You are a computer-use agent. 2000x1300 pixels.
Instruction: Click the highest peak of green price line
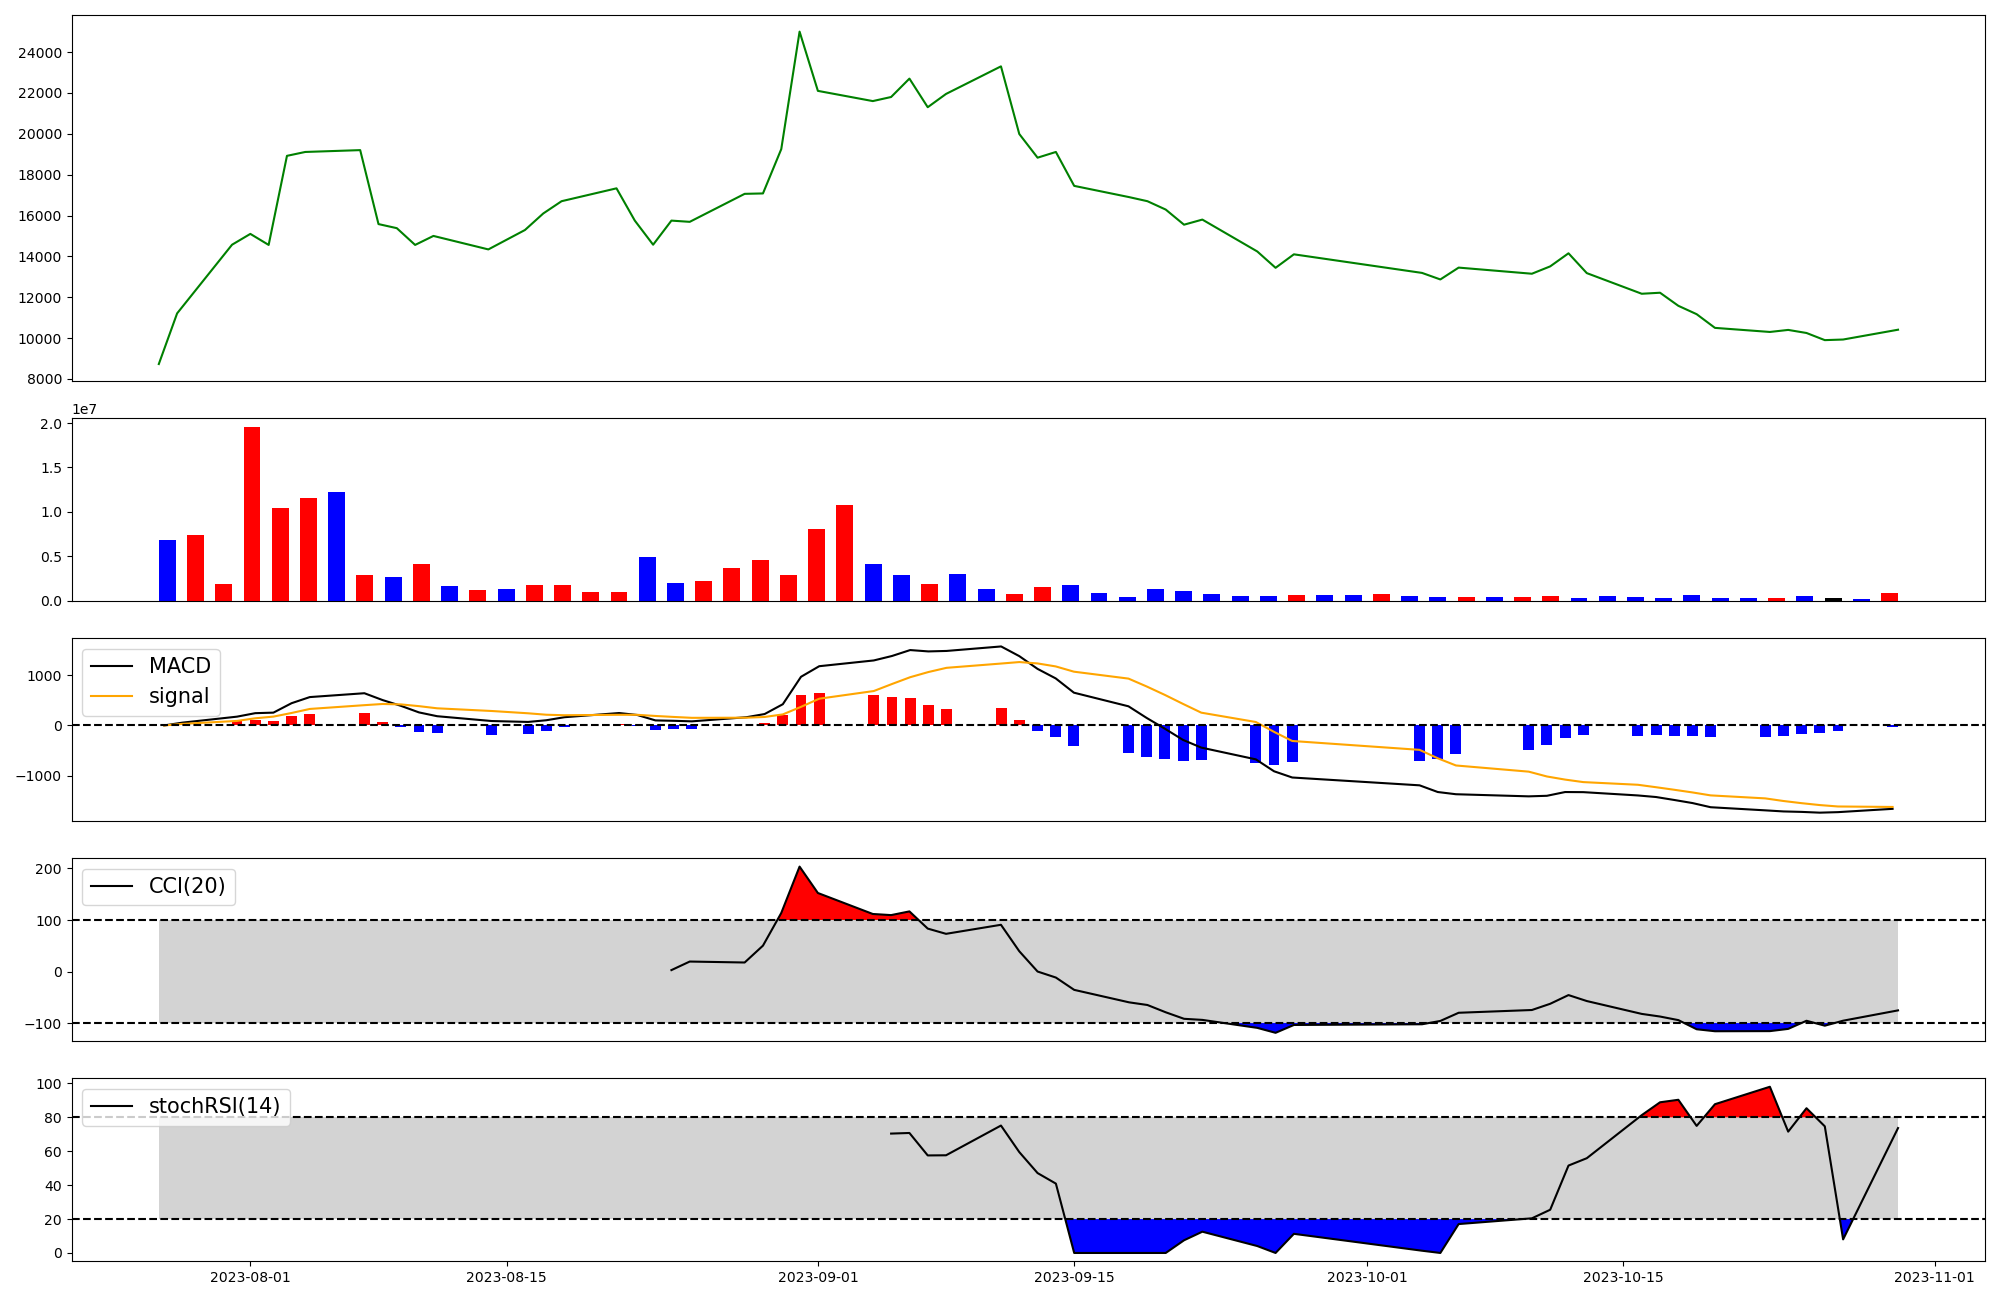click(799, 32)
